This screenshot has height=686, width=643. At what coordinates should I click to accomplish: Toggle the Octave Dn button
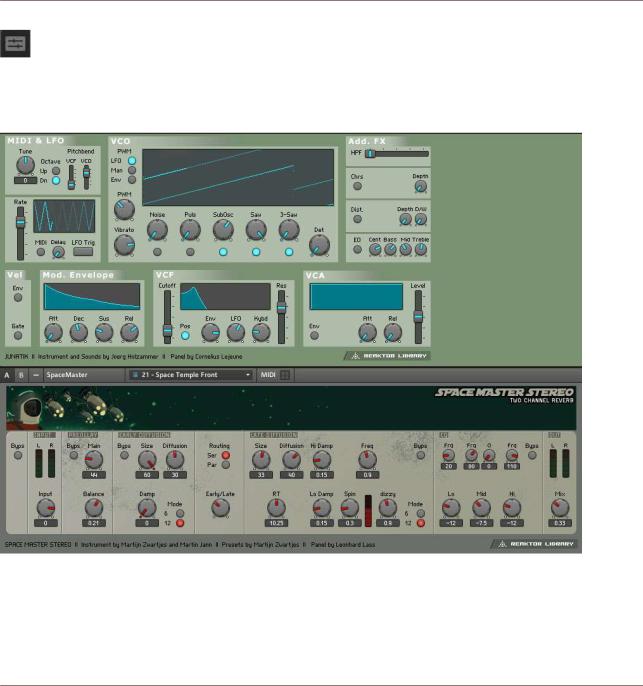pyautogui.click(x=56, y=180)
